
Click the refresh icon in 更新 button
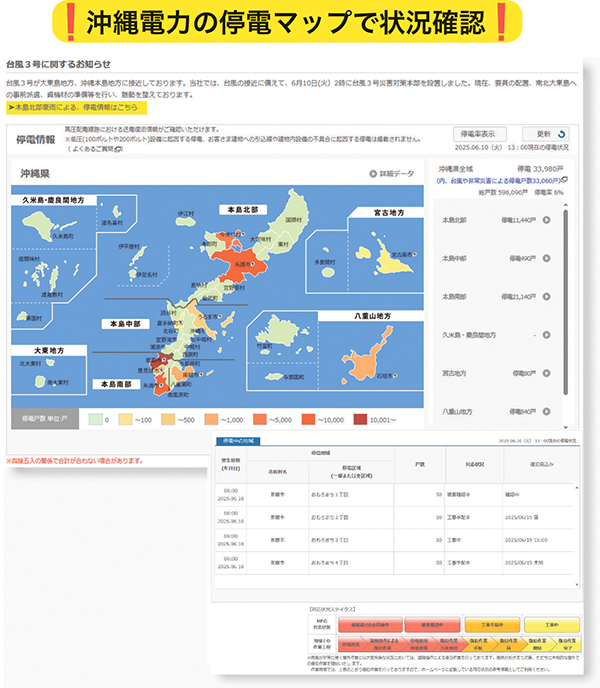[561, 134]
